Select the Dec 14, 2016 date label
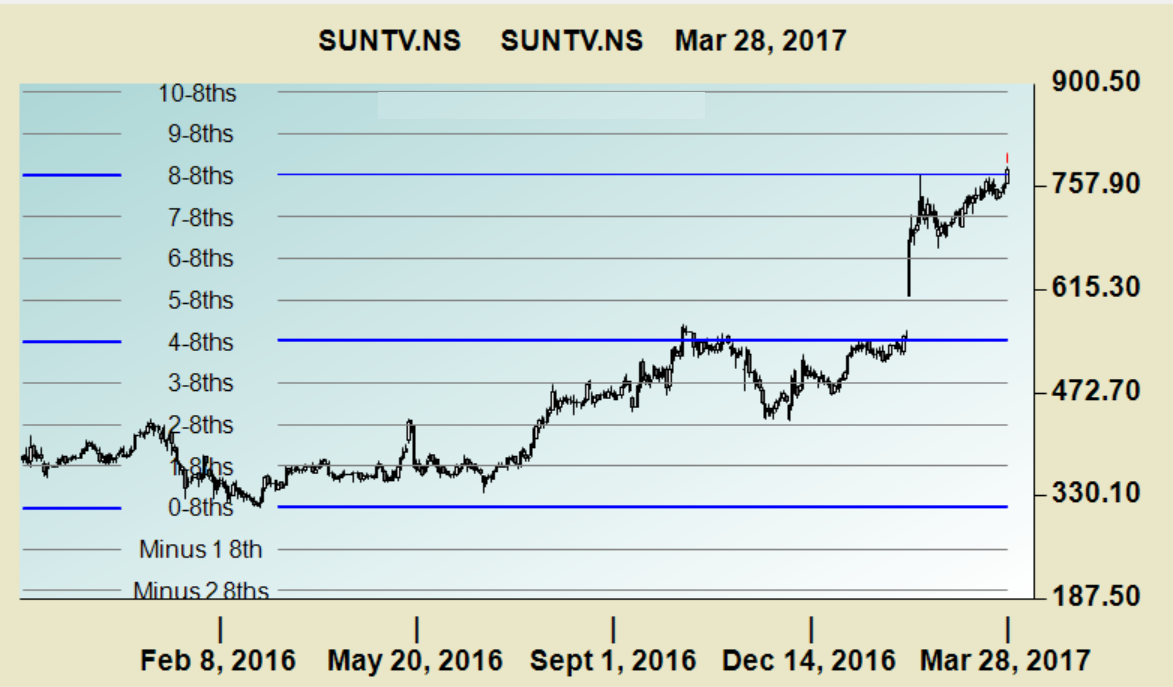 click(x=809, y=661)
